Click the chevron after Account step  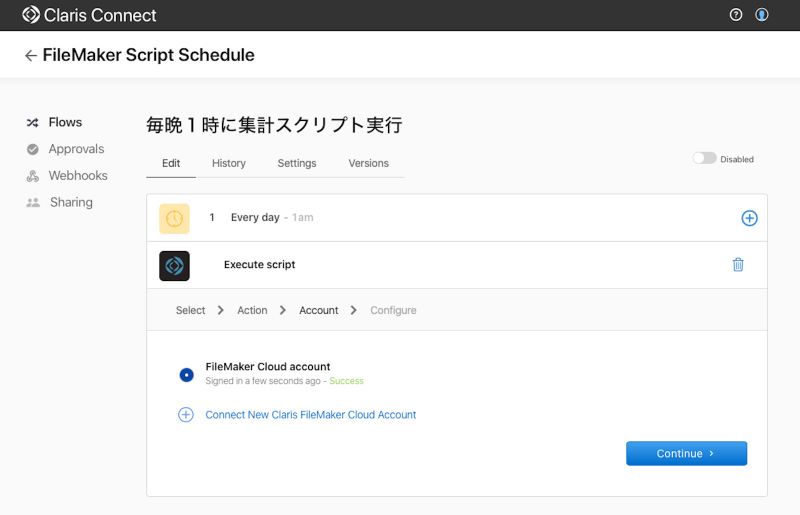point(354,310)
